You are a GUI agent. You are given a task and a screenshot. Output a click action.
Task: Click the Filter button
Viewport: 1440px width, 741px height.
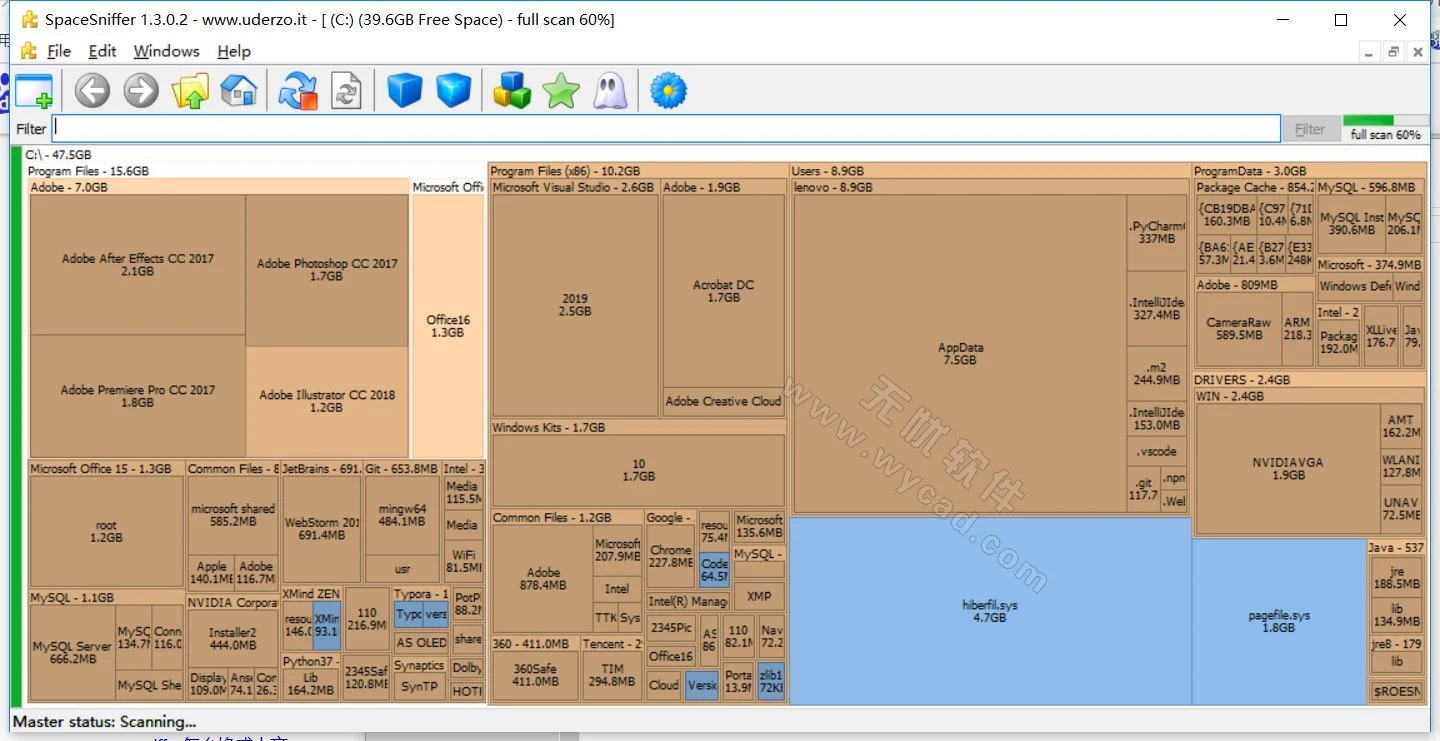click(x=1311, y=128)
